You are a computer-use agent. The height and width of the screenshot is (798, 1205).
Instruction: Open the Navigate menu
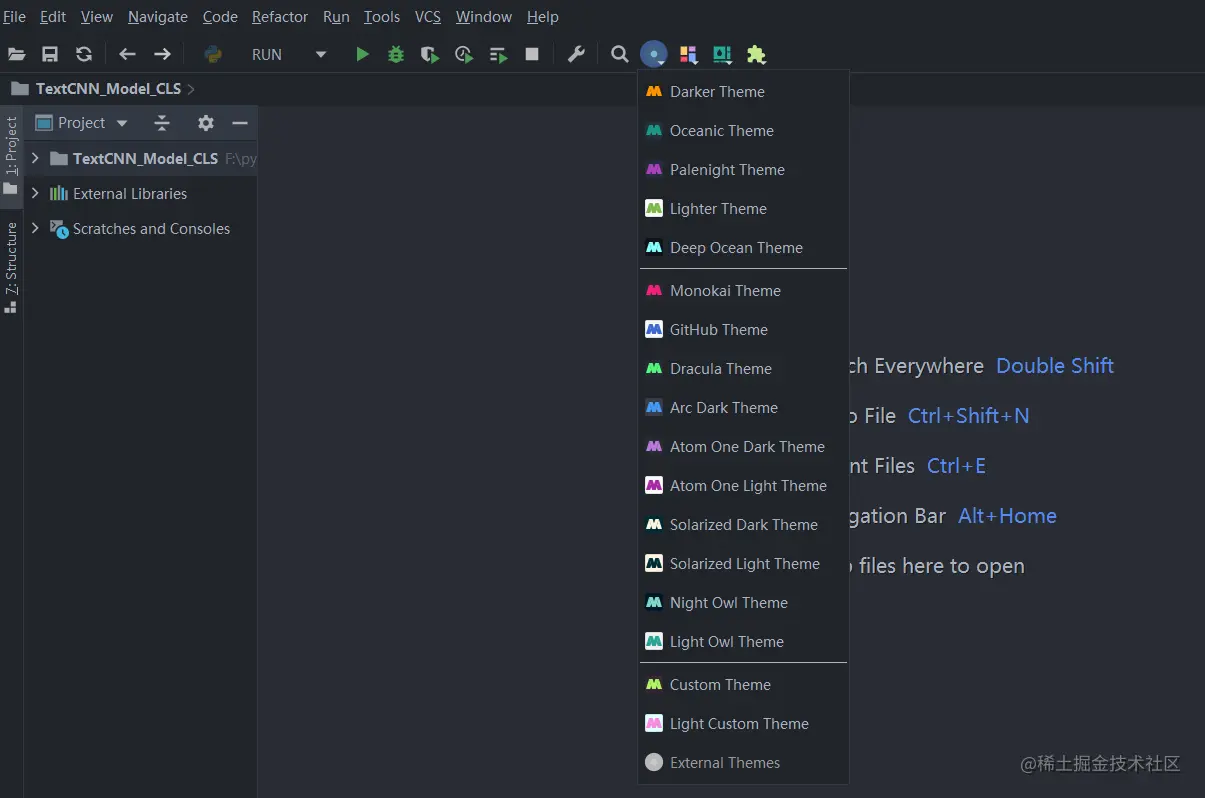tap(158, 17)
